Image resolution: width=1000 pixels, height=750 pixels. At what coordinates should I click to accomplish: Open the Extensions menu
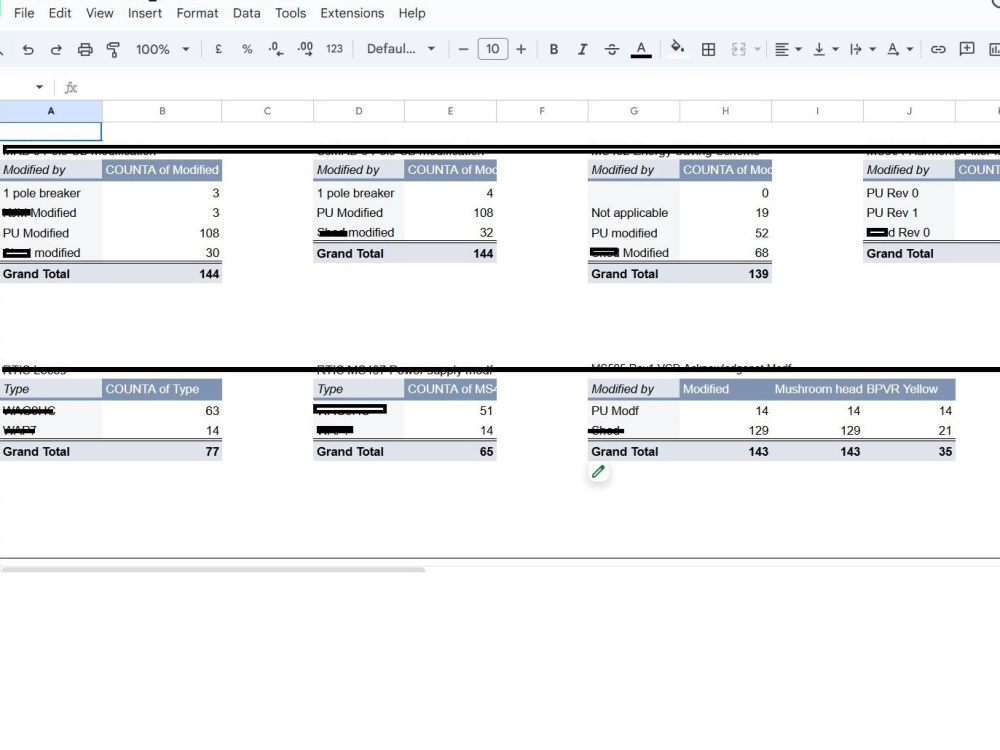[x=352, y=13]
